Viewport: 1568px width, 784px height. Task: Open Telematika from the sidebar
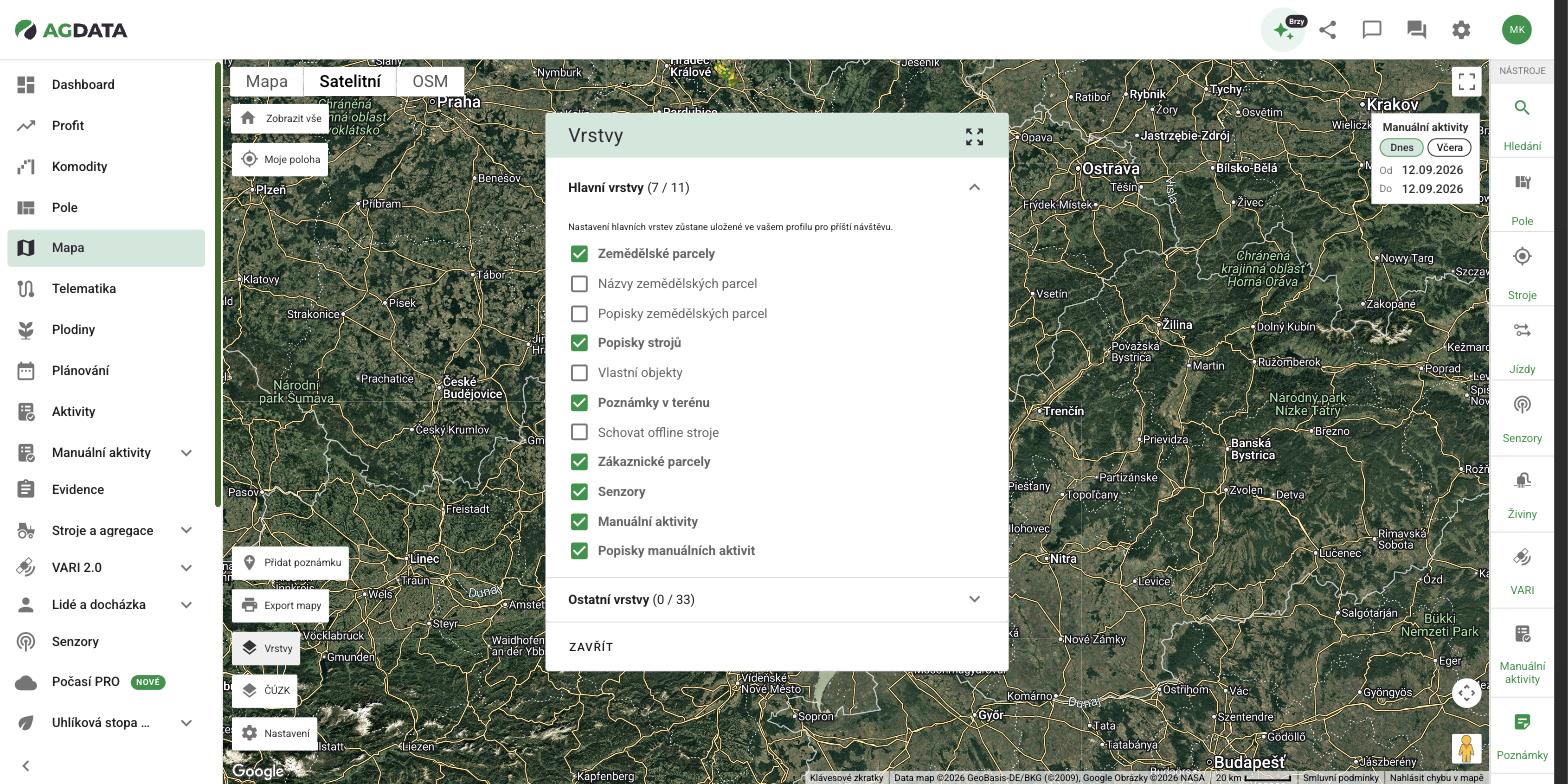106,289
